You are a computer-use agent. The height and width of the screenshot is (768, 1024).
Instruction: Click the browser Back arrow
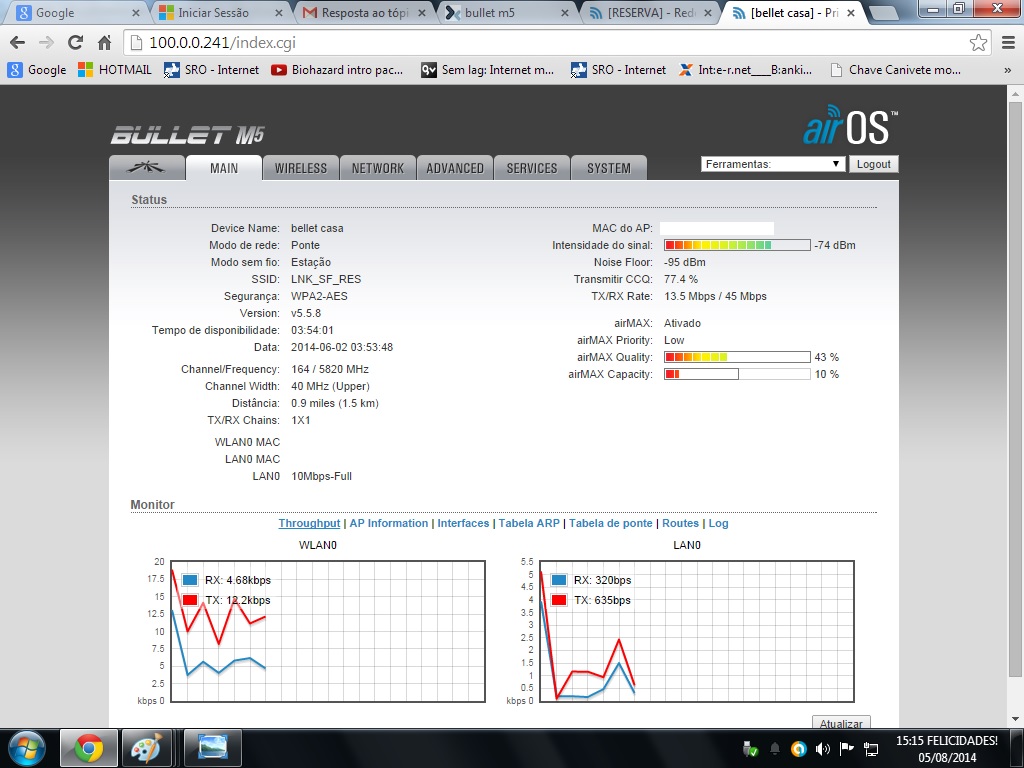(18, 43)
